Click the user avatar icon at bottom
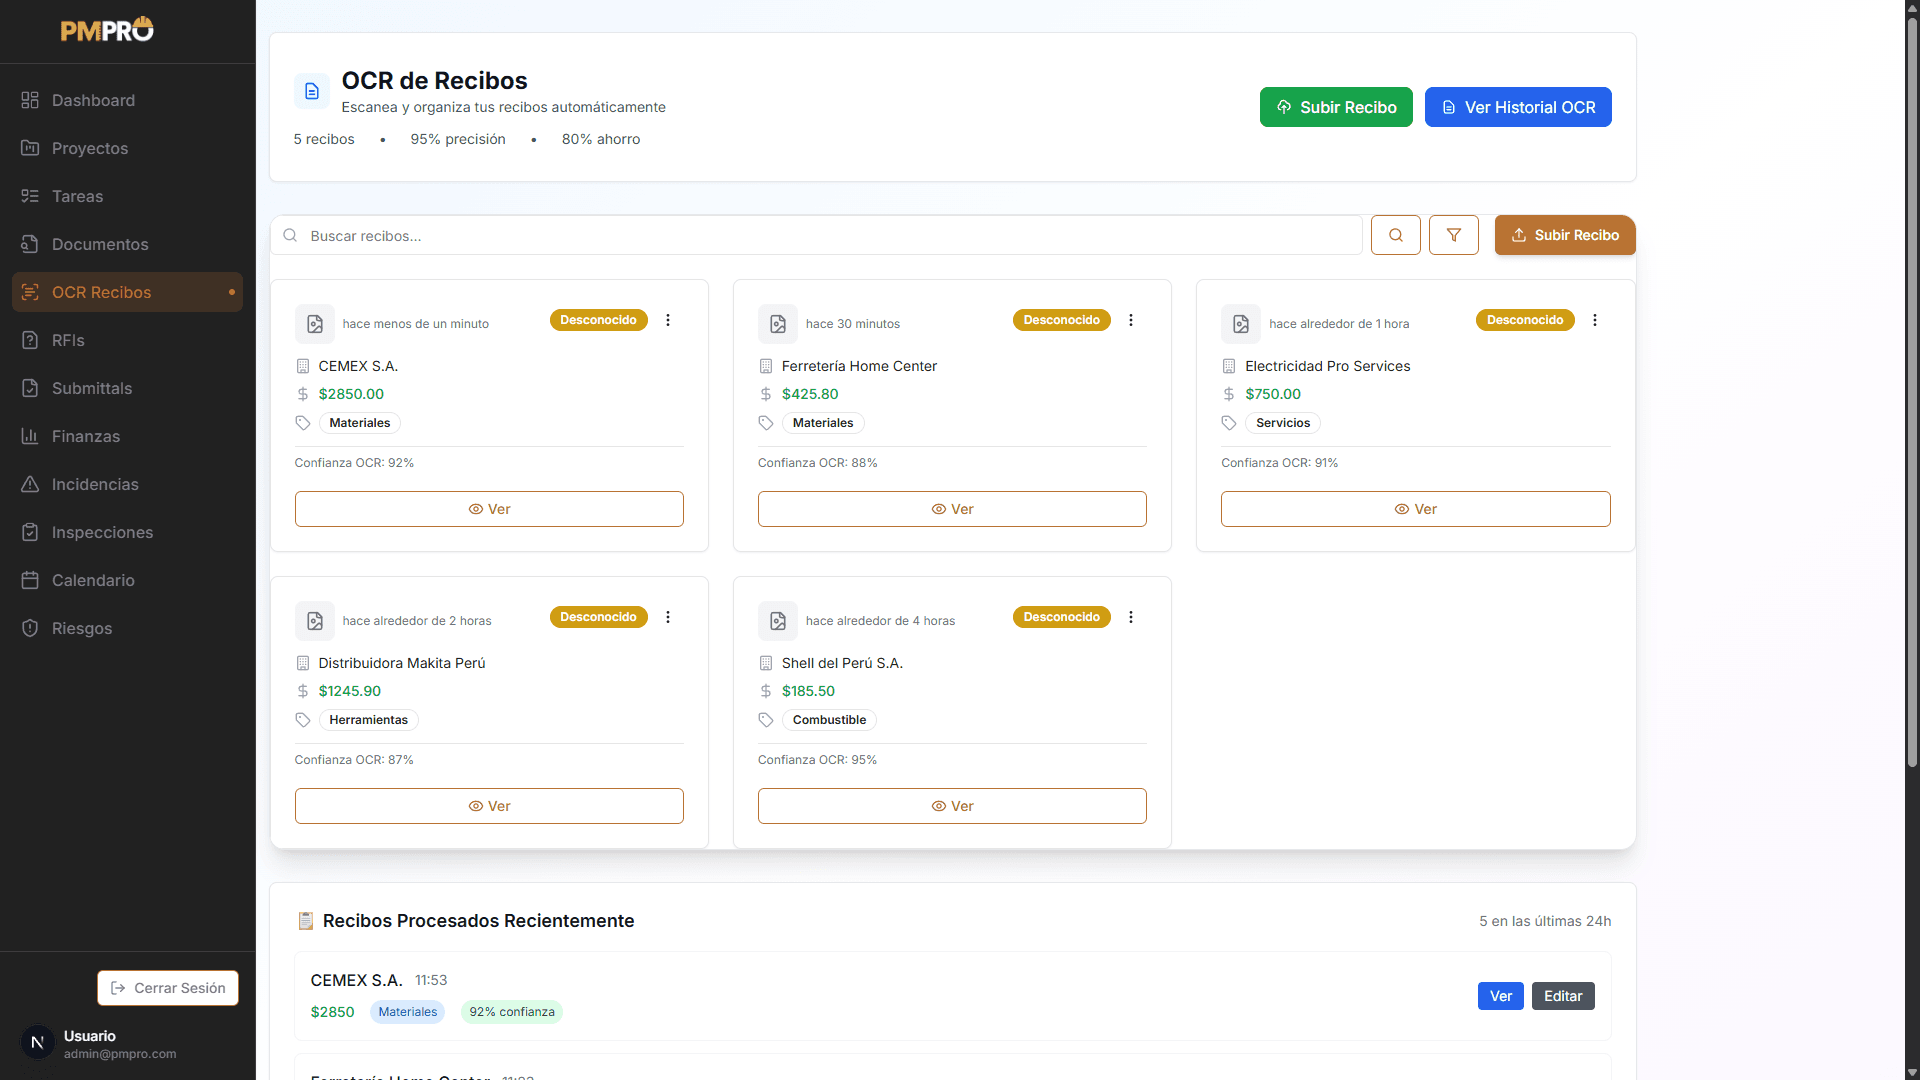This screenshot has height=1080, width=1920. pyautogui.click(x=37, y=1043)
